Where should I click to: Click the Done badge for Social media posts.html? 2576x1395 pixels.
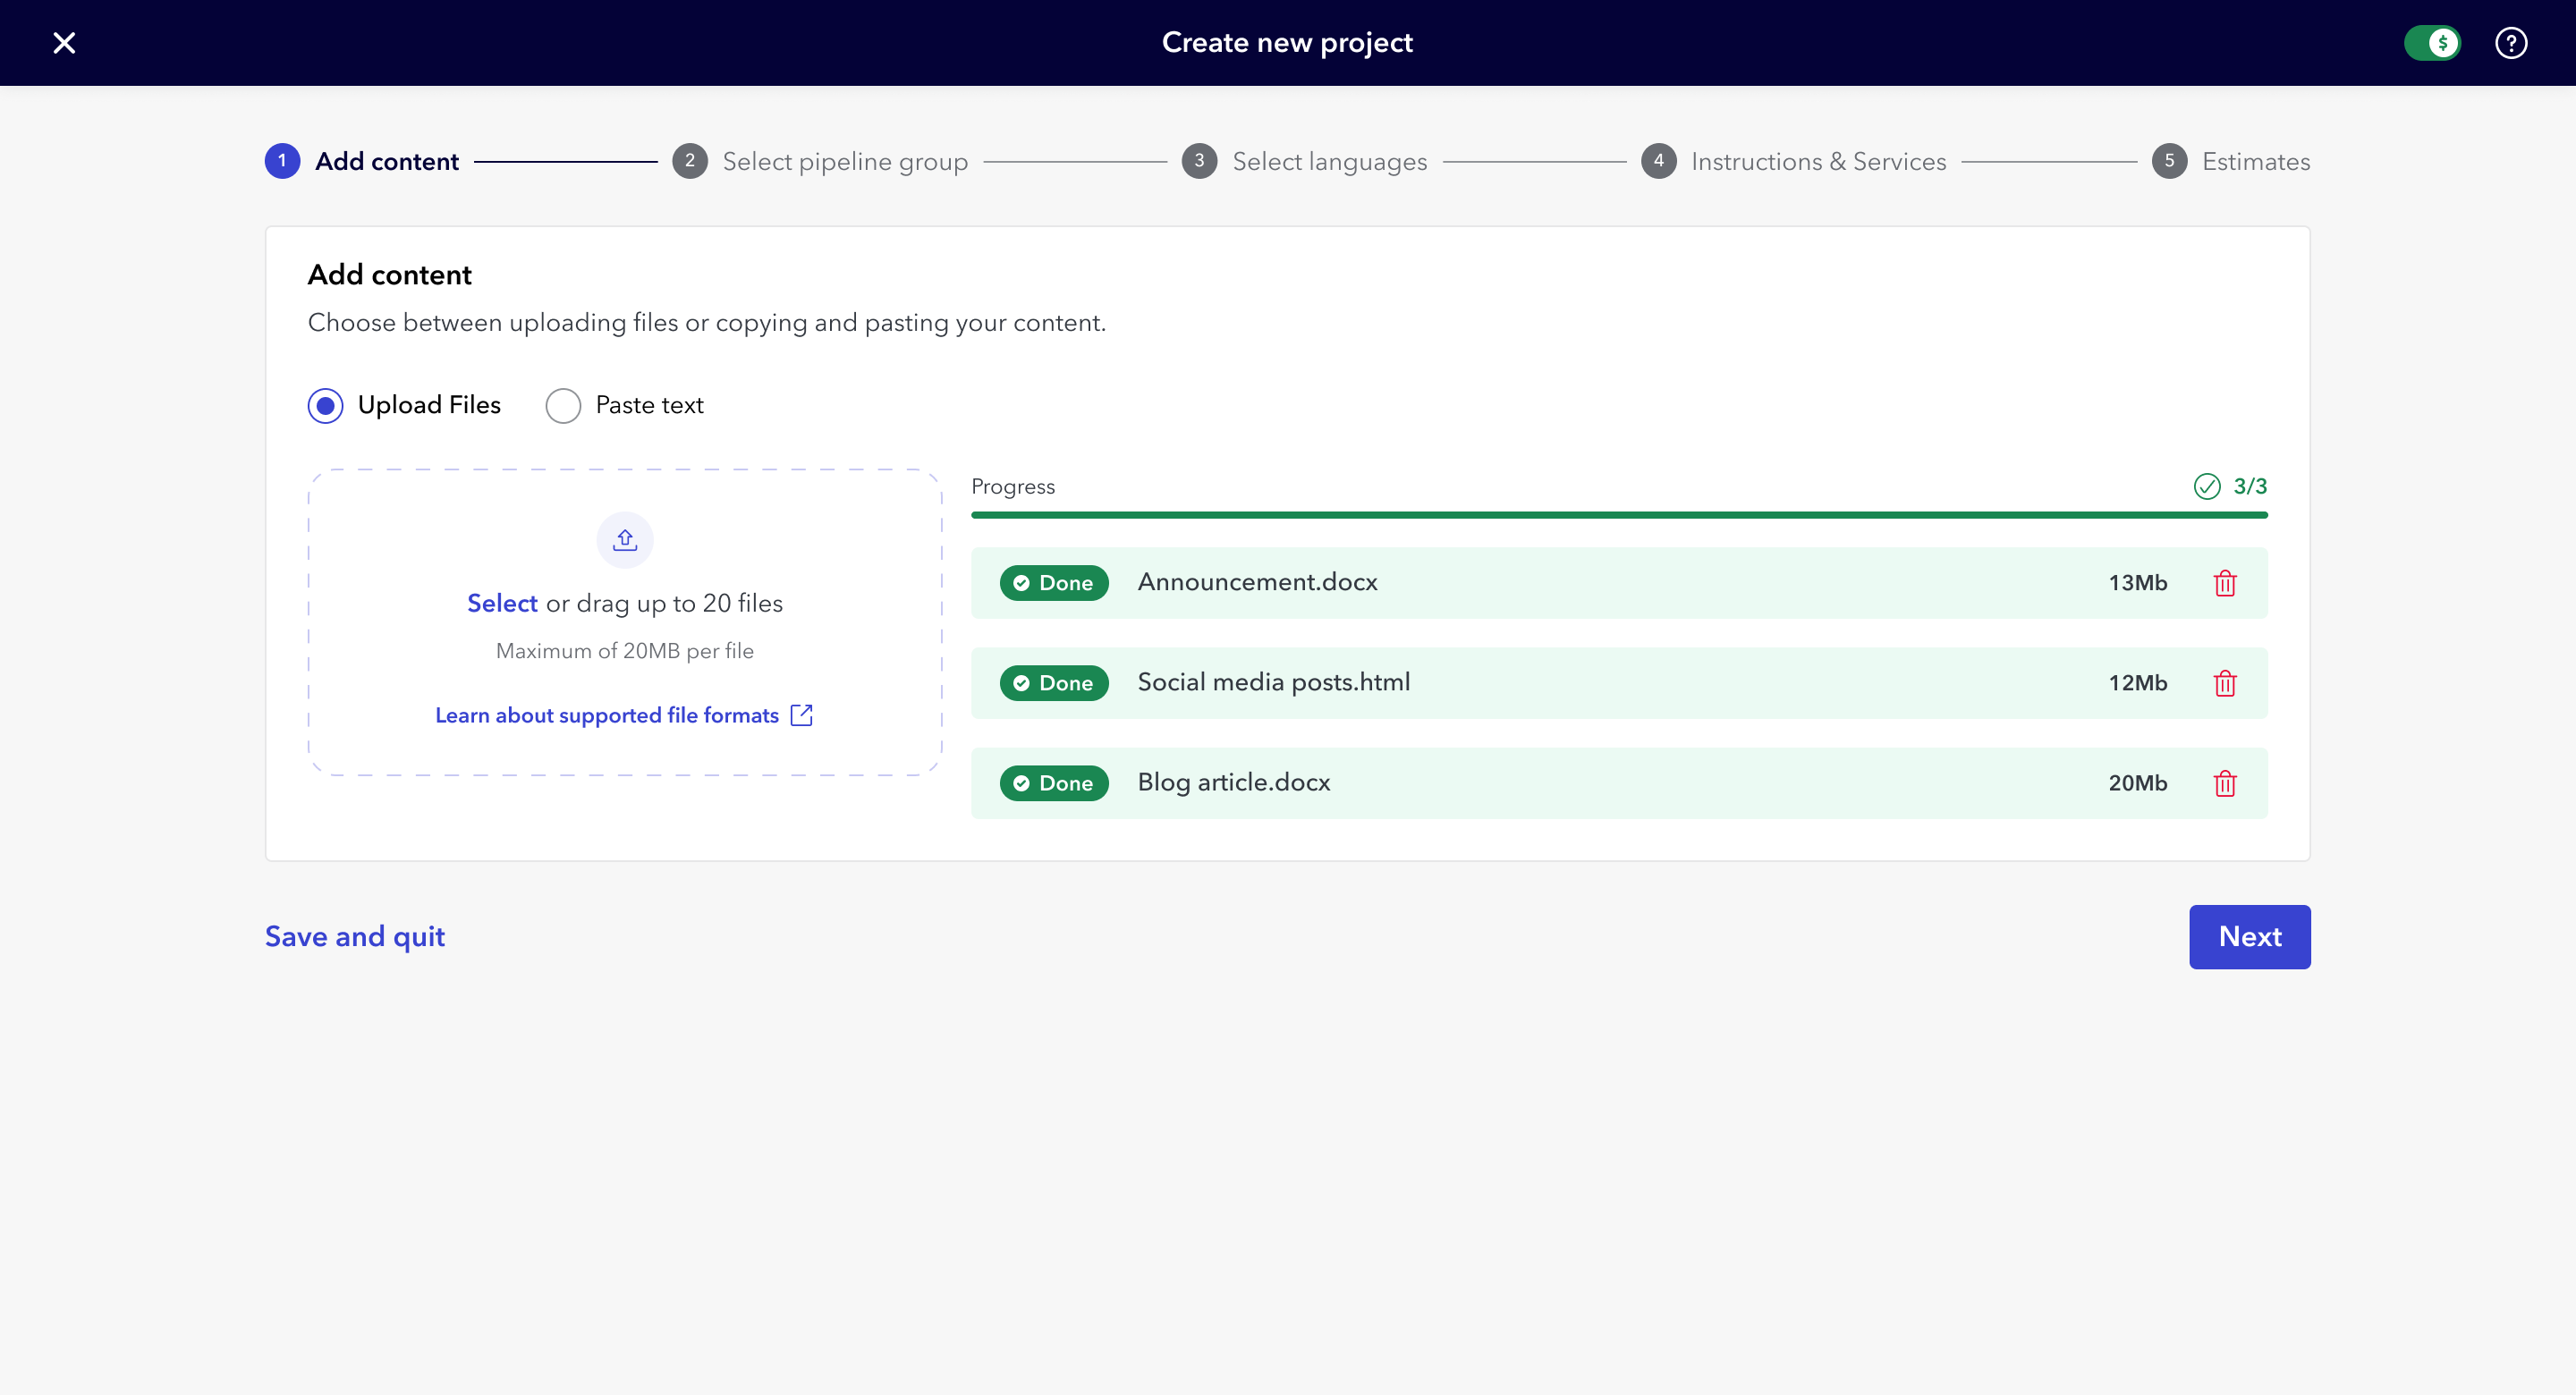tap(1054, 683)
